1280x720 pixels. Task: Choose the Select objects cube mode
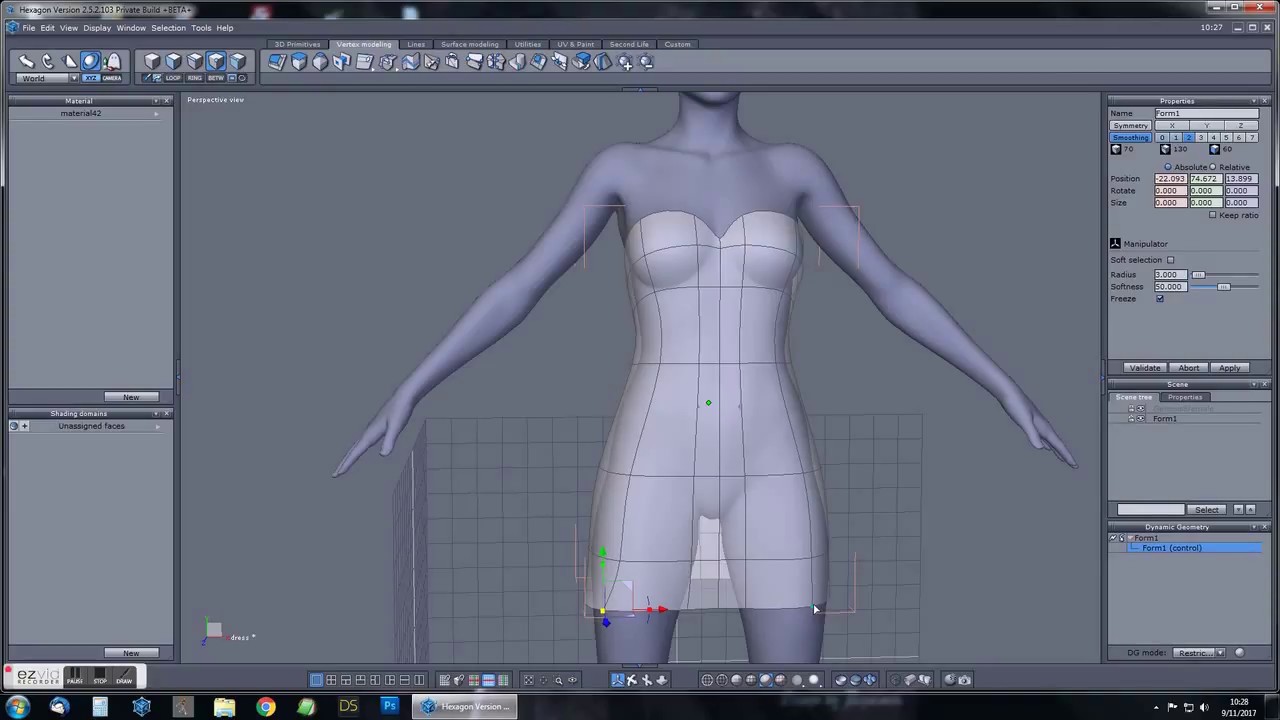(x=152, y=62)
